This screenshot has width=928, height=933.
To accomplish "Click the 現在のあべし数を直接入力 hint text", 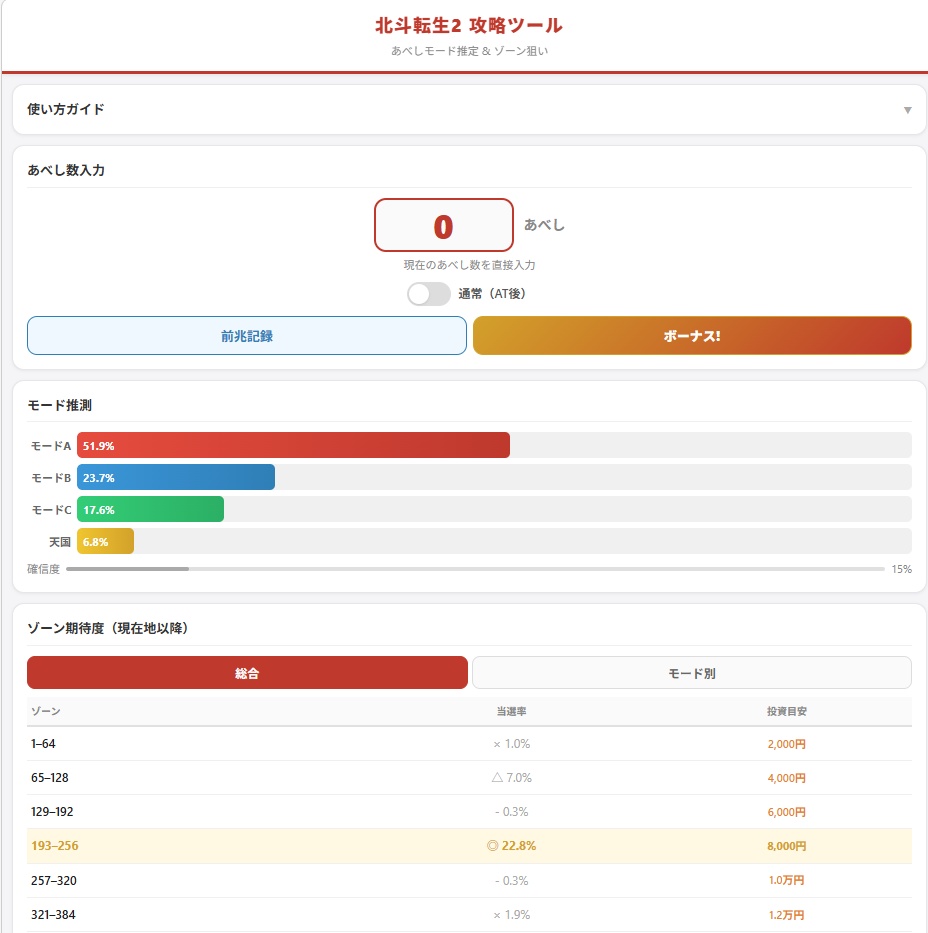I will coord(469,265).
